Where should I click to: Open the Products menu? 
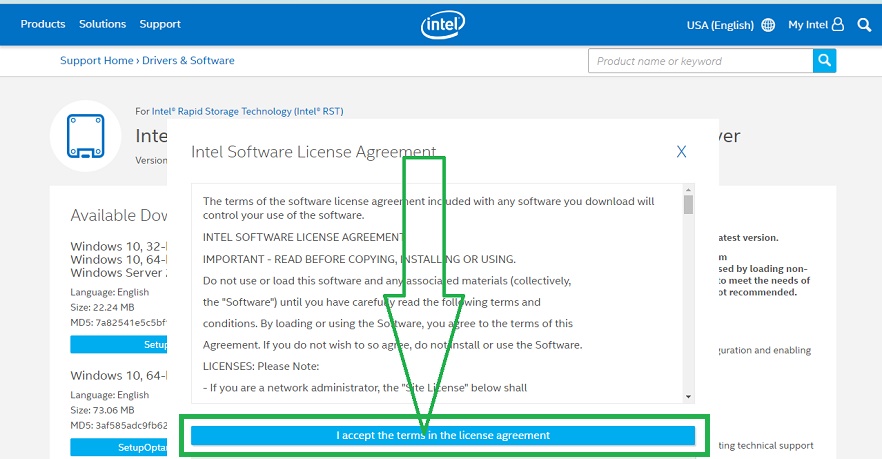point(43,24)
